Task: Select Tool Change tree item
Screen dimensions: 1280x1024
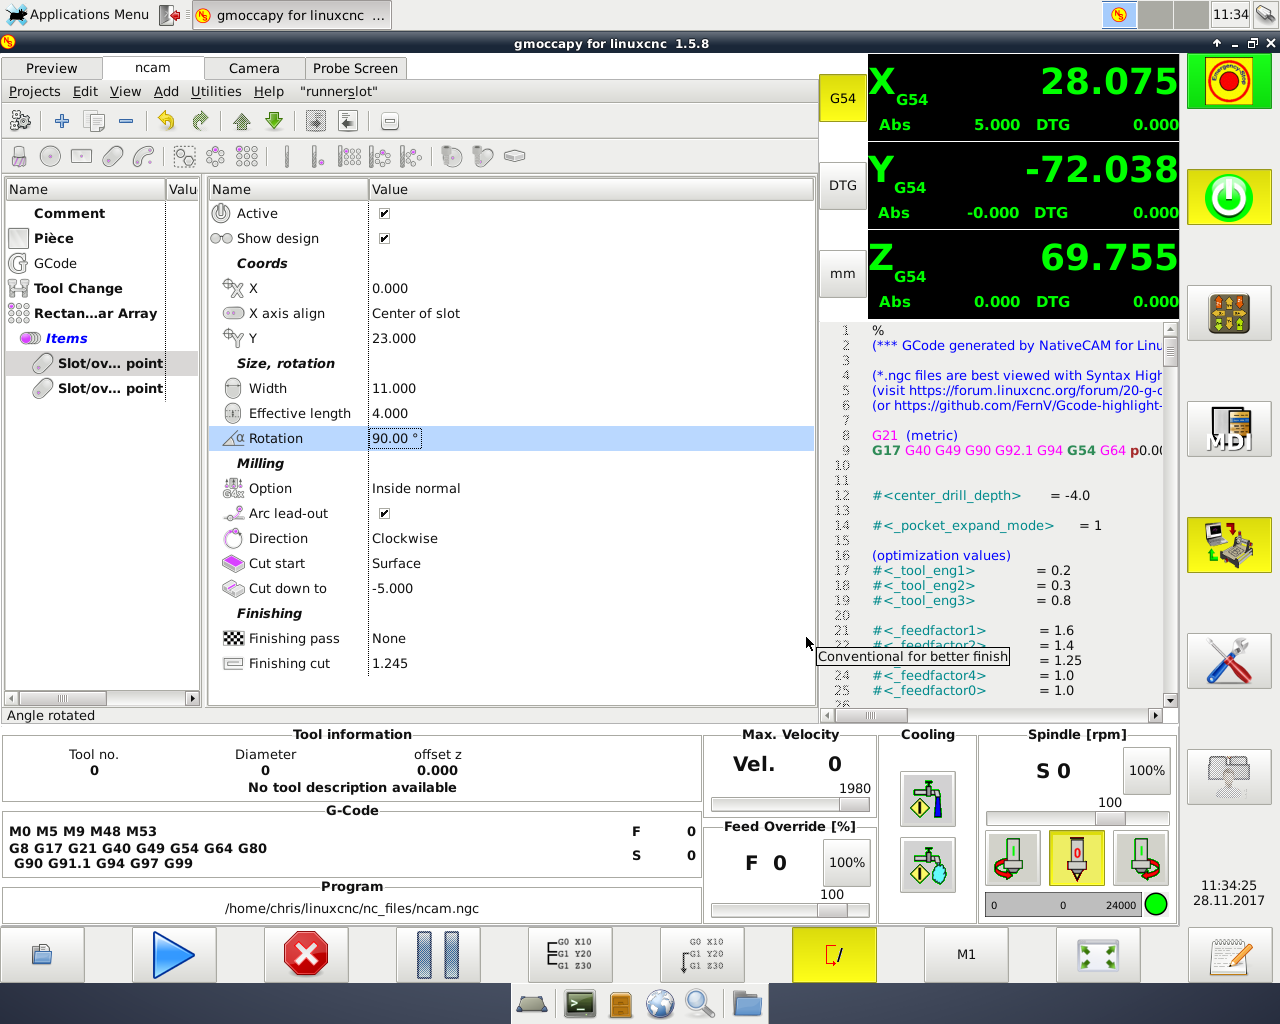Action: point(78,288)
